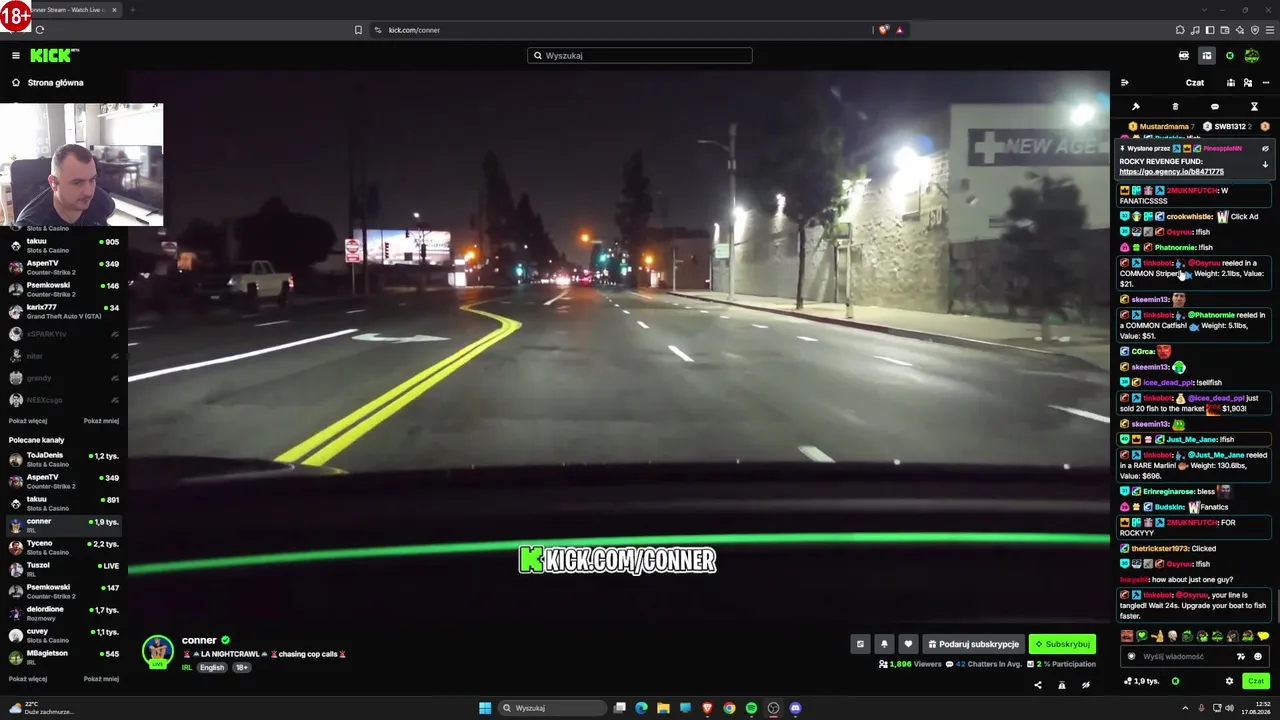Report the stream via flag icon
Image resolution: width=1280 pixels, height=720 pixels.
point(1061,685)
